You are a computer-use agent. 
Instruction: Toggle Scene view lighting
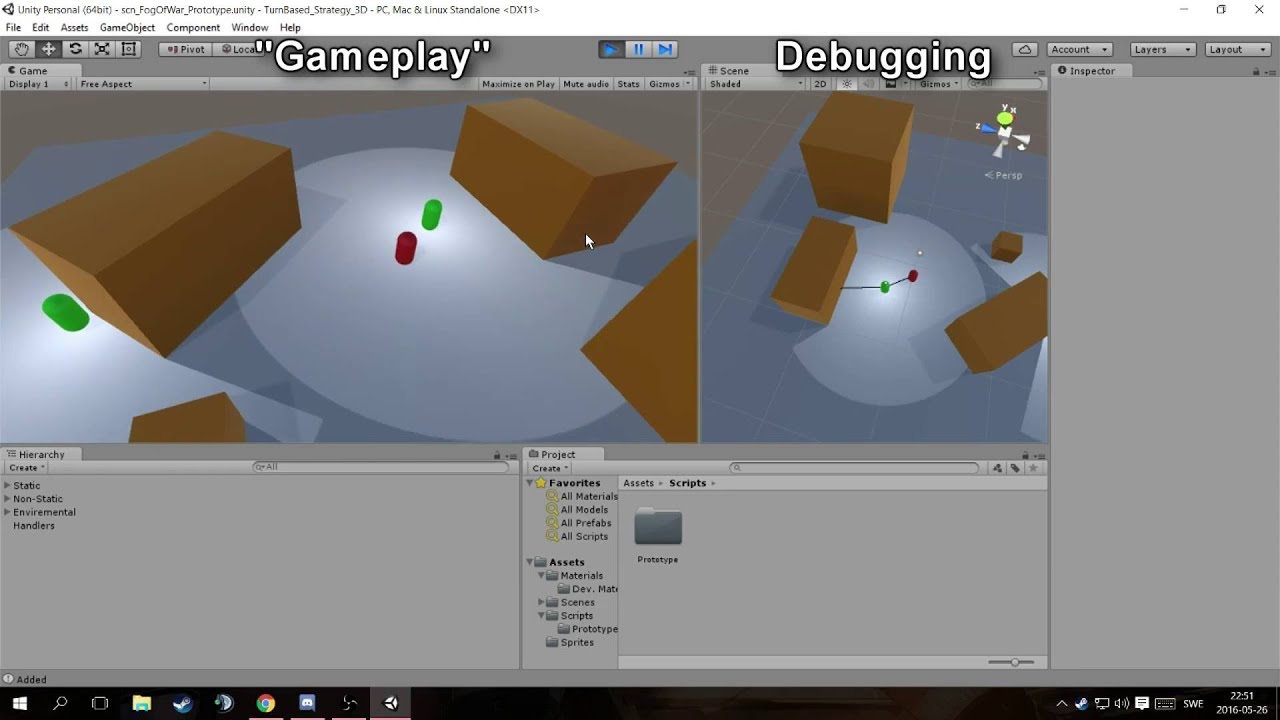(847, 84)
